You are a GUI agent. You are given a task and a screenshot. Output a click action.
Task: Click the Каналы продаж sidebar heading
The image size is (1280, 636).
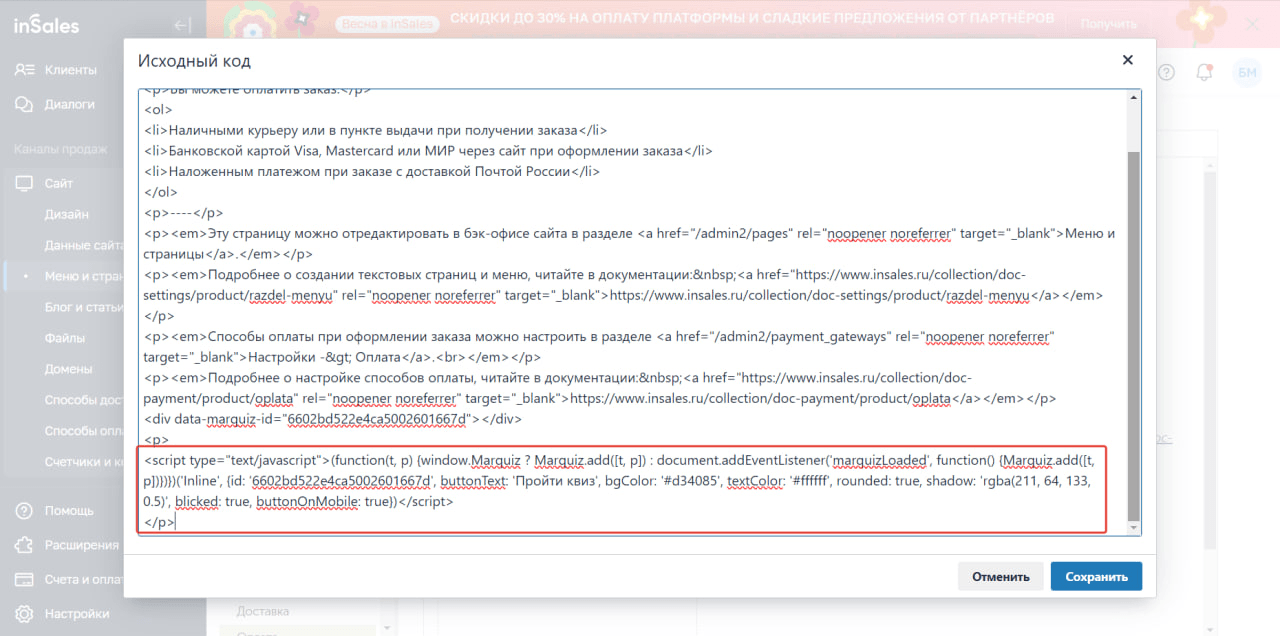point(60,149)
